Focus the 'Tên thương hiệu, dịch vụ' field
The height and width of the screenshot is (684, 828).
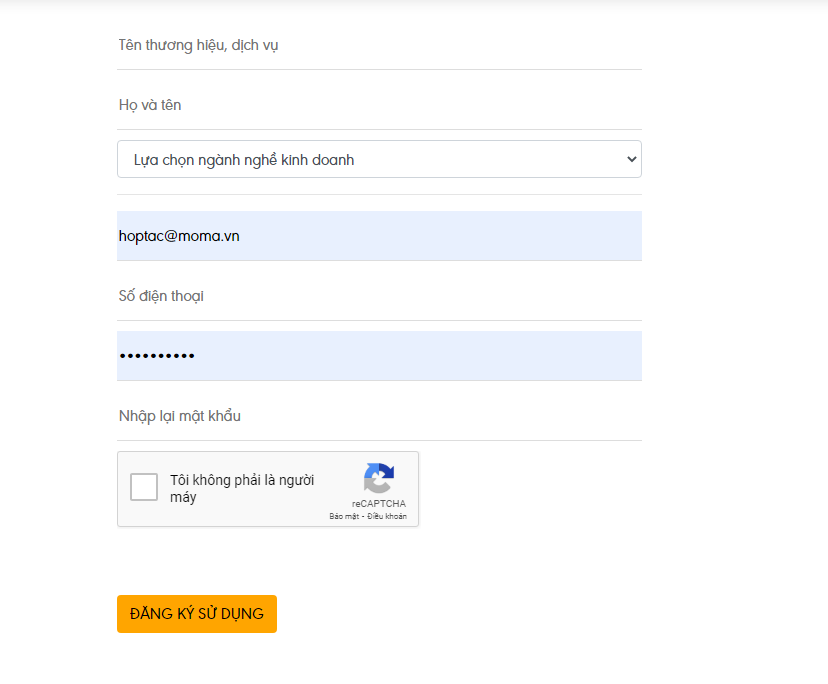coord(379,46)
